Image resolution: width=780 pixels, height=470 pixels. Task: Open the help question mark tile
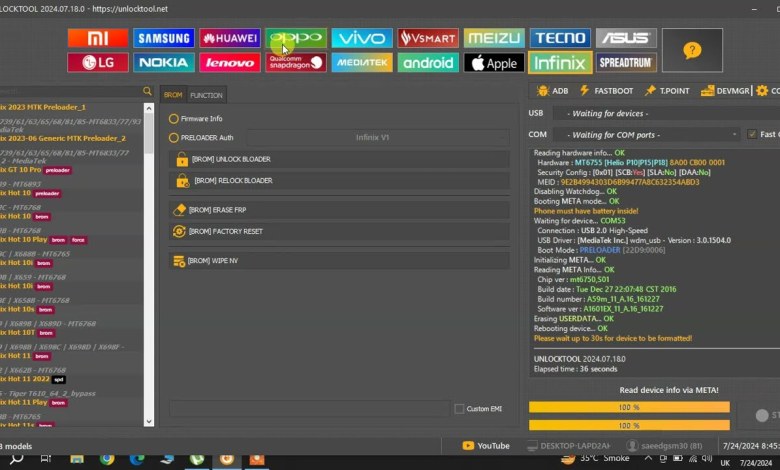coord(692,50)
